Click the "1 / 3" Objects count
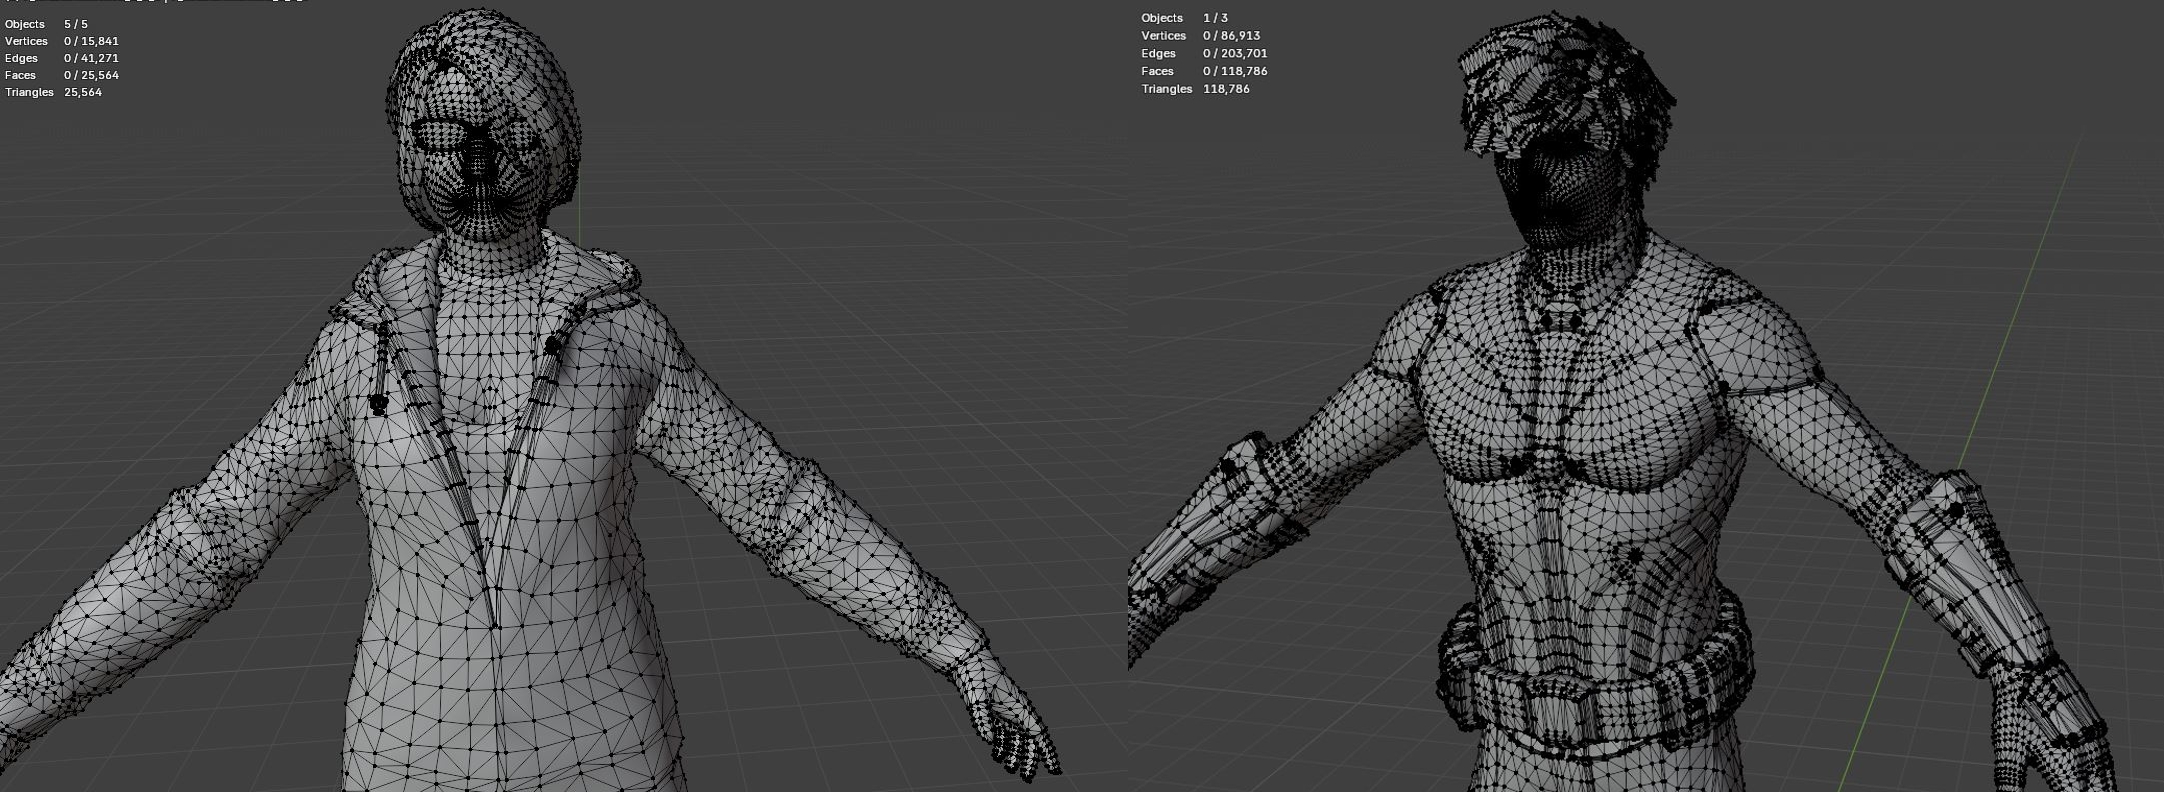Viewport: 2164px width, 792px height. (x=1215, y=18)
